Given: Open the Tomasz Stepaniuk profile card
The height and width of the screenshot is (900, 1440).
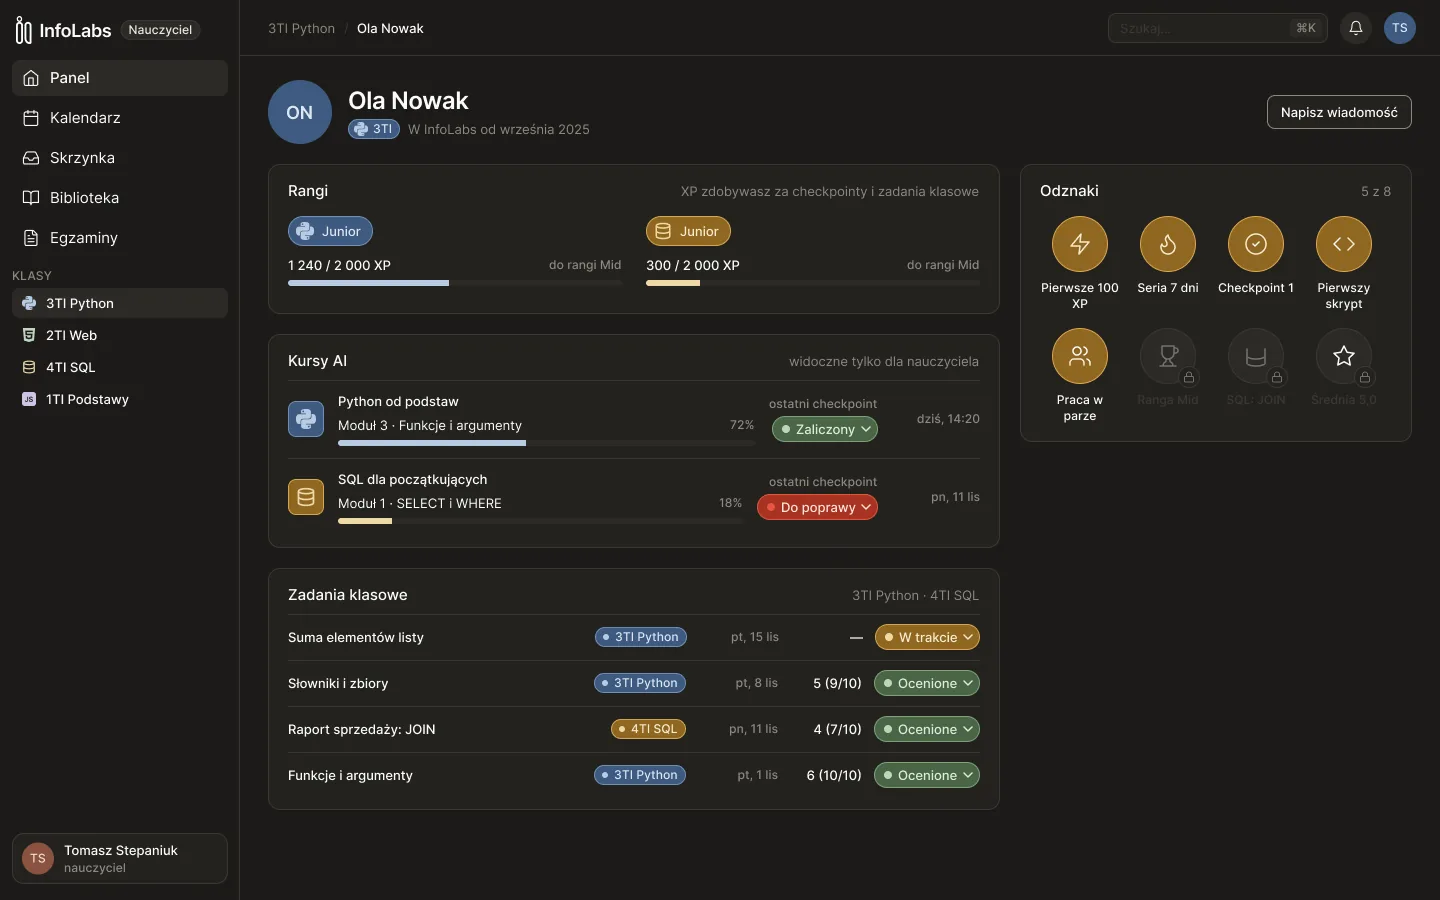Looking at the screenshot, I should (x=120, y=858).
